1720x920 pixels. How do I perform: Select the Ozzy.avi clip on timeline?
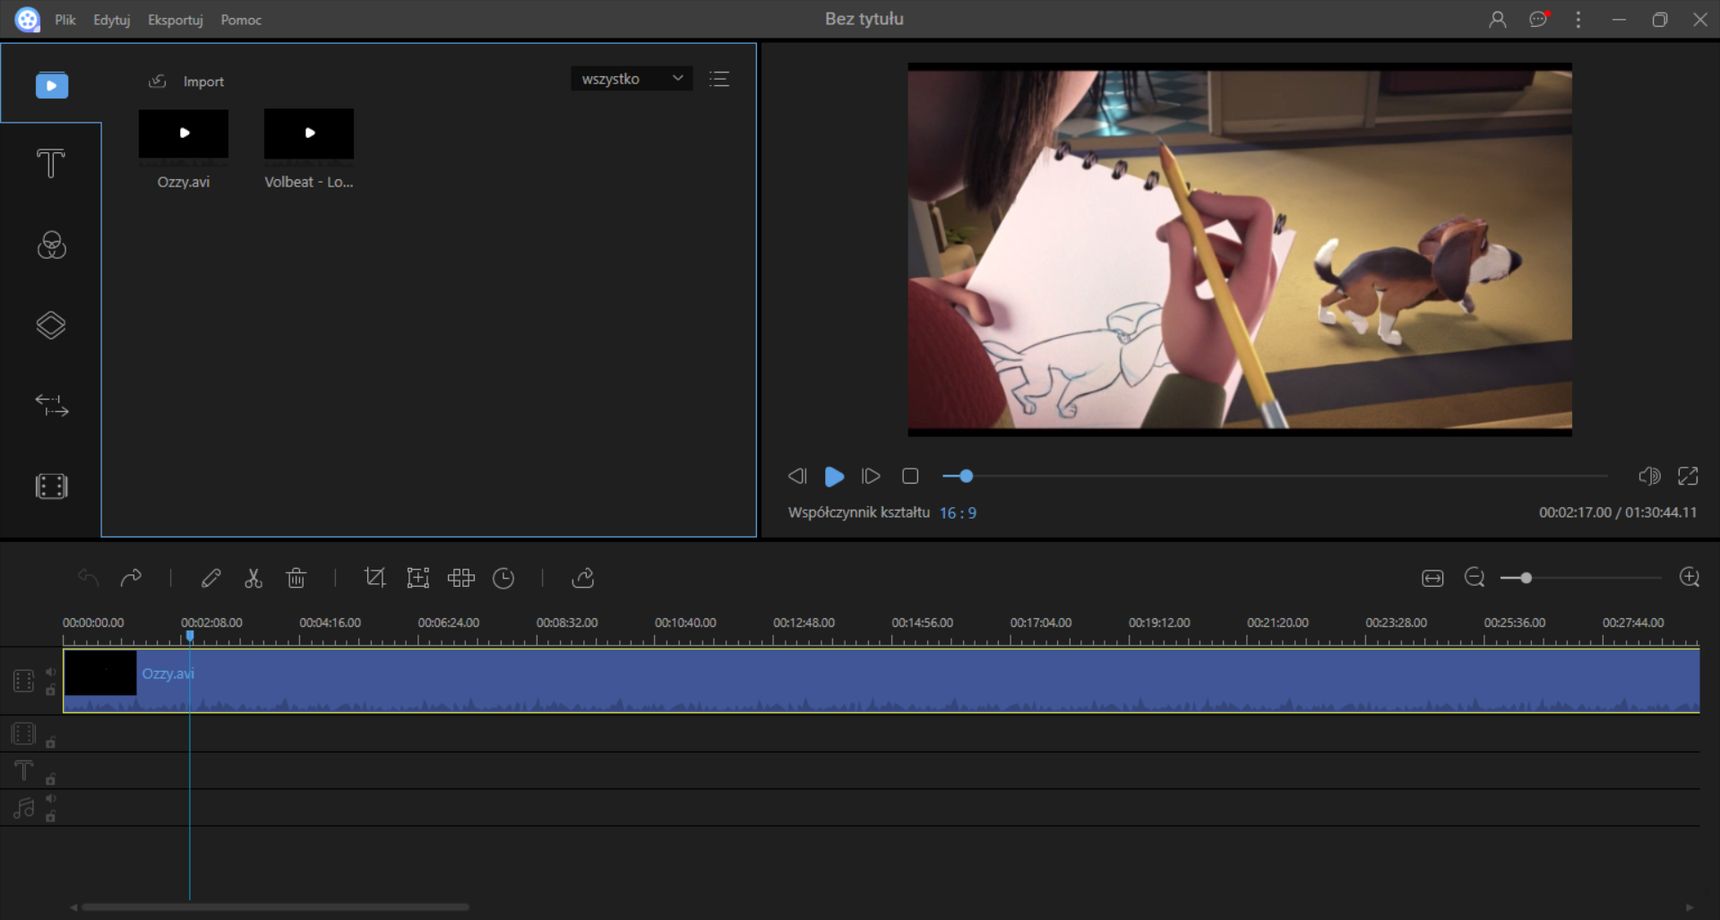tap(881, 680)
